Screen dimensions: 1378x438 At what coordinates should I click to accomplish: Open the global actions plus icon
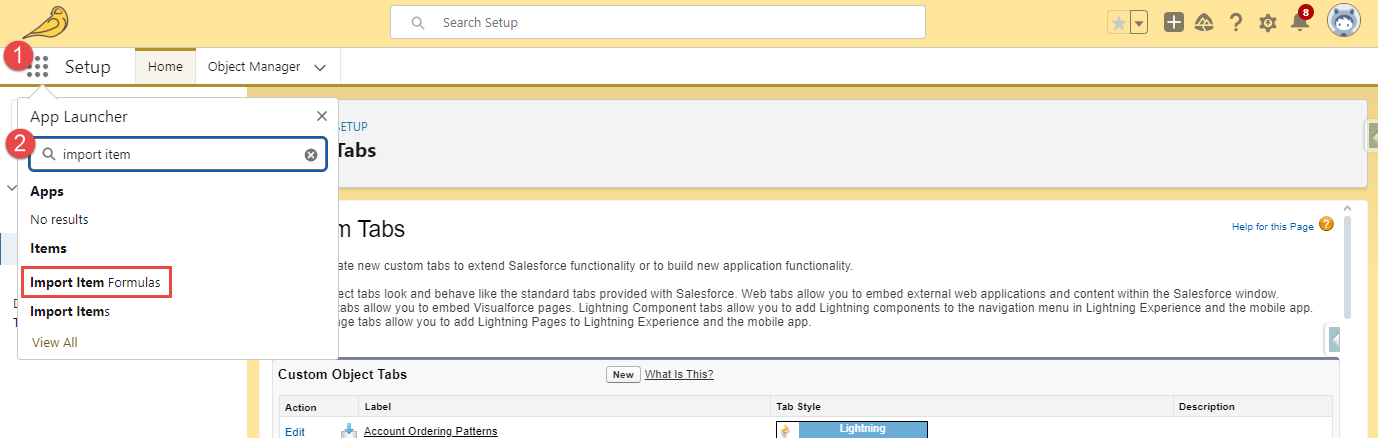[x=1174, y=22]
